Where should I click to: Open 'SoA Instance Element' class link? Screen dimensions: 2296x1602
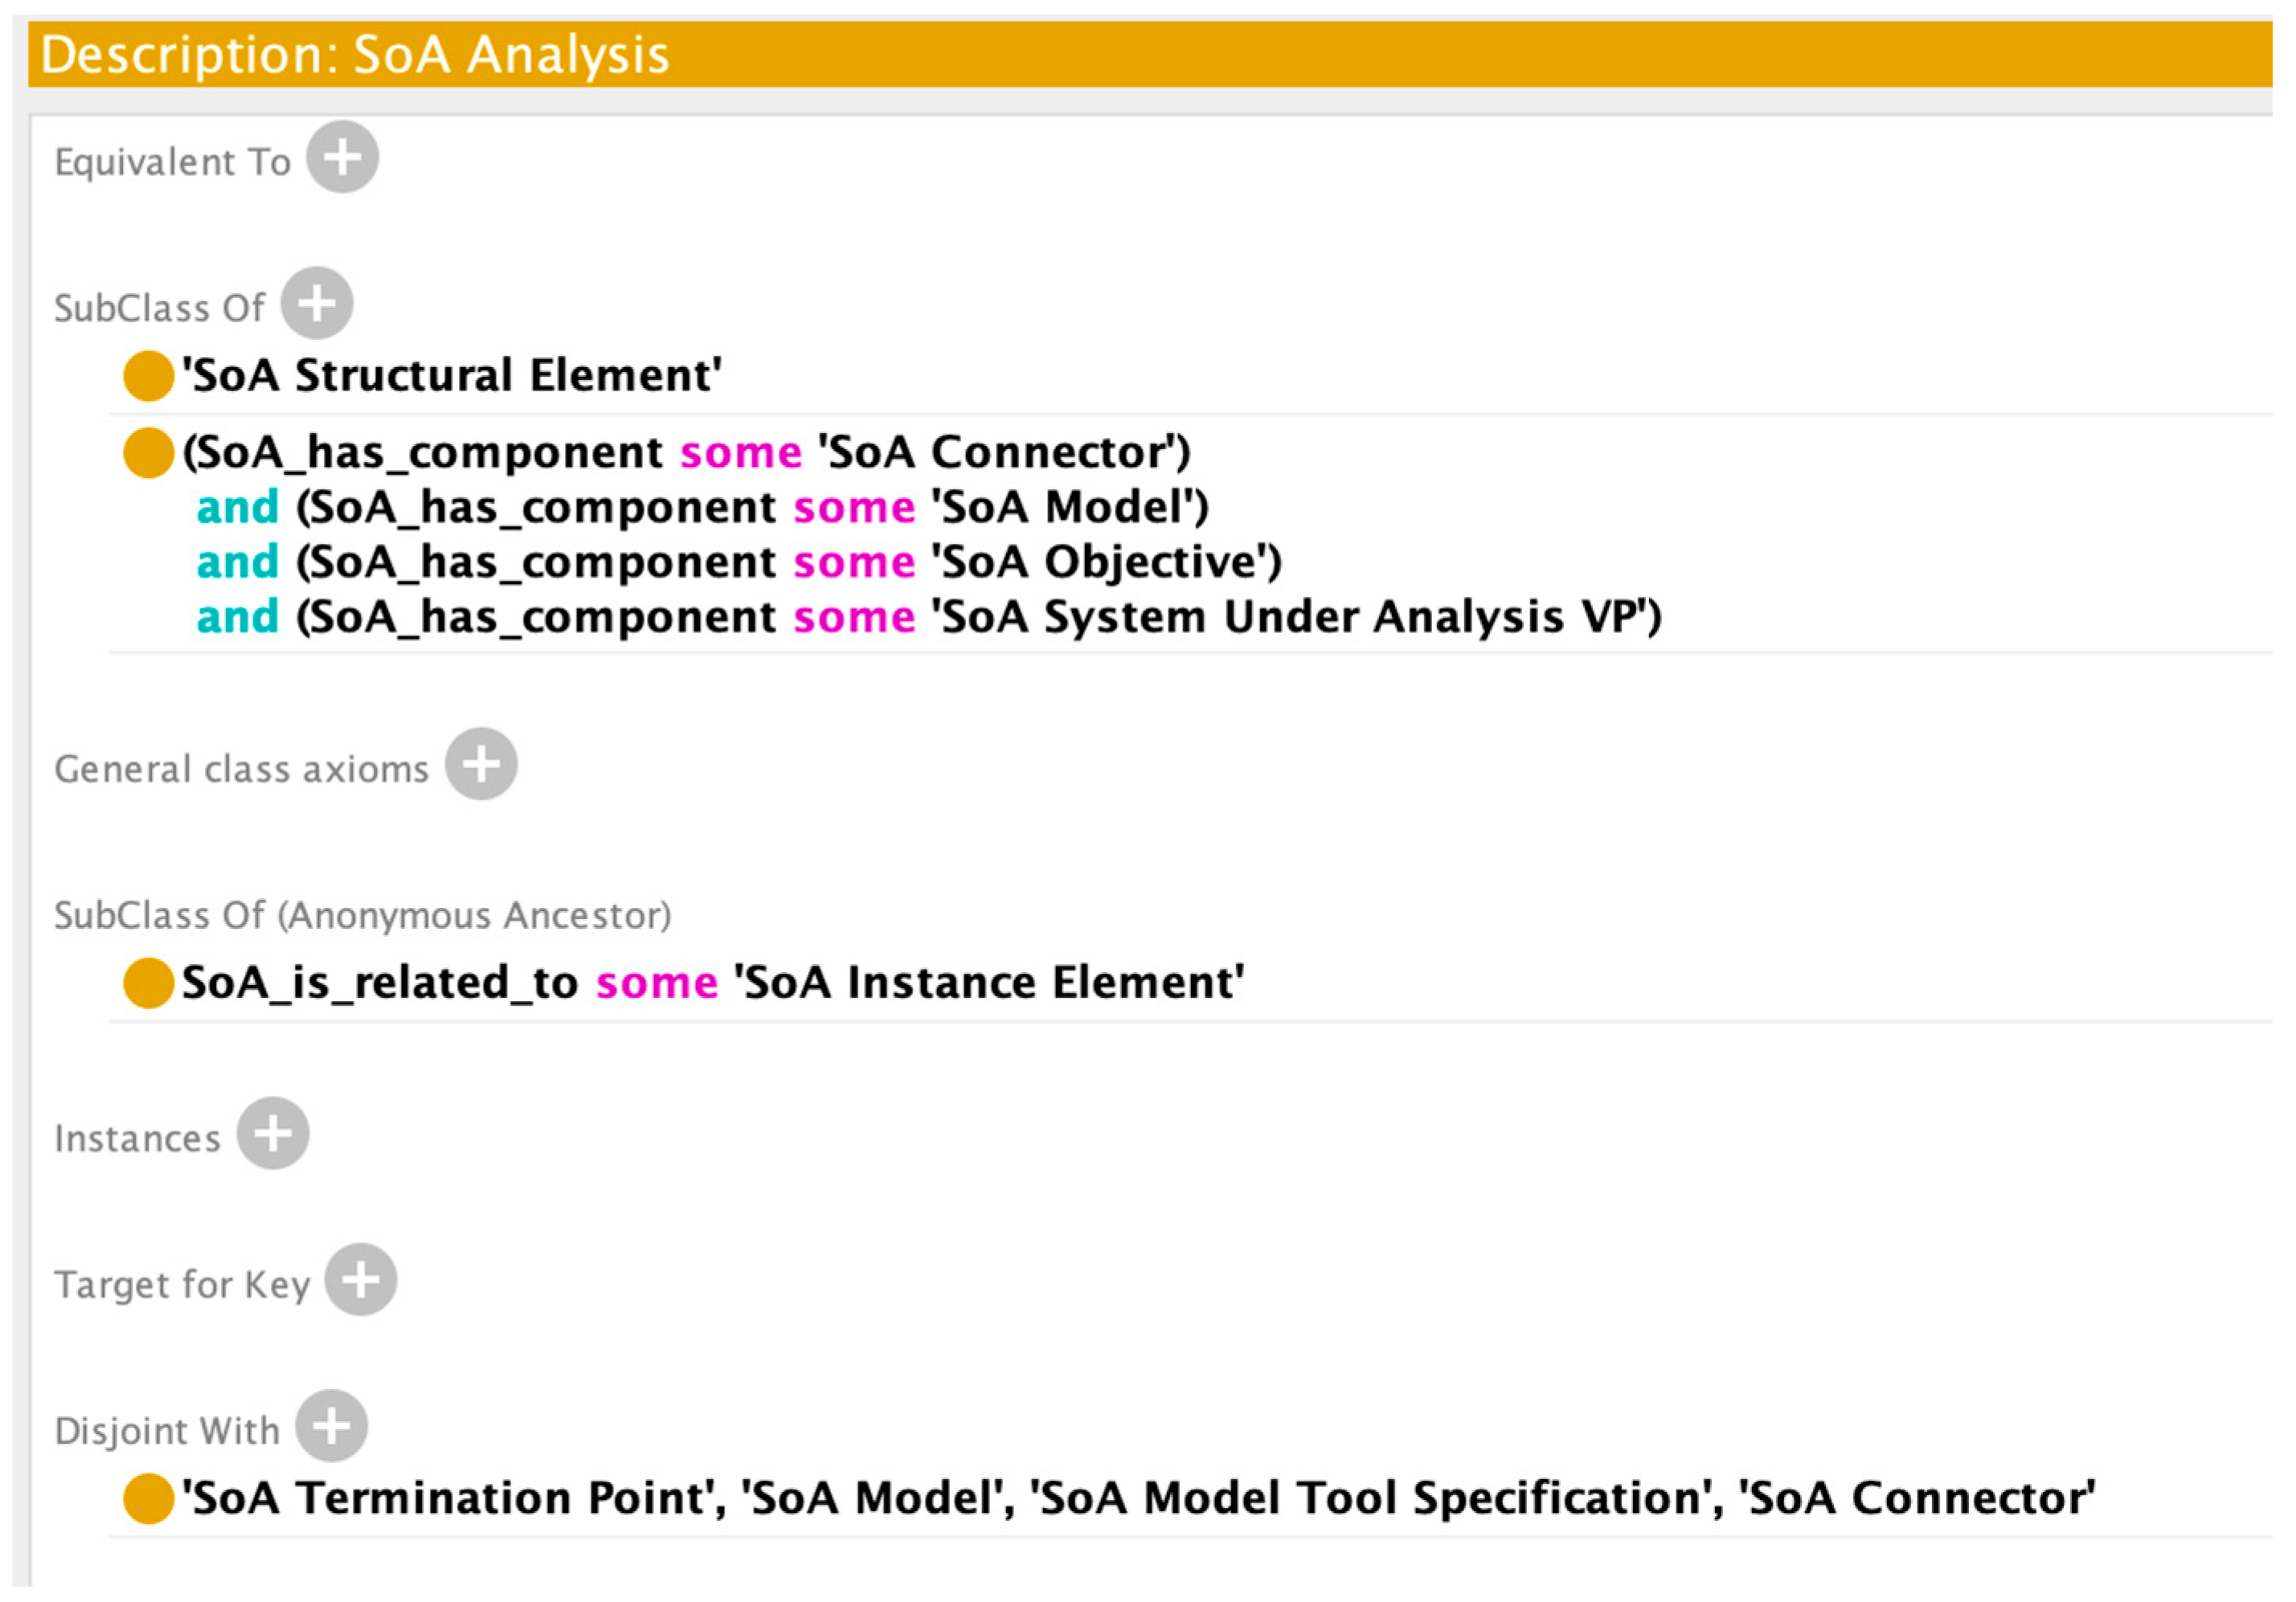point(989,983)
